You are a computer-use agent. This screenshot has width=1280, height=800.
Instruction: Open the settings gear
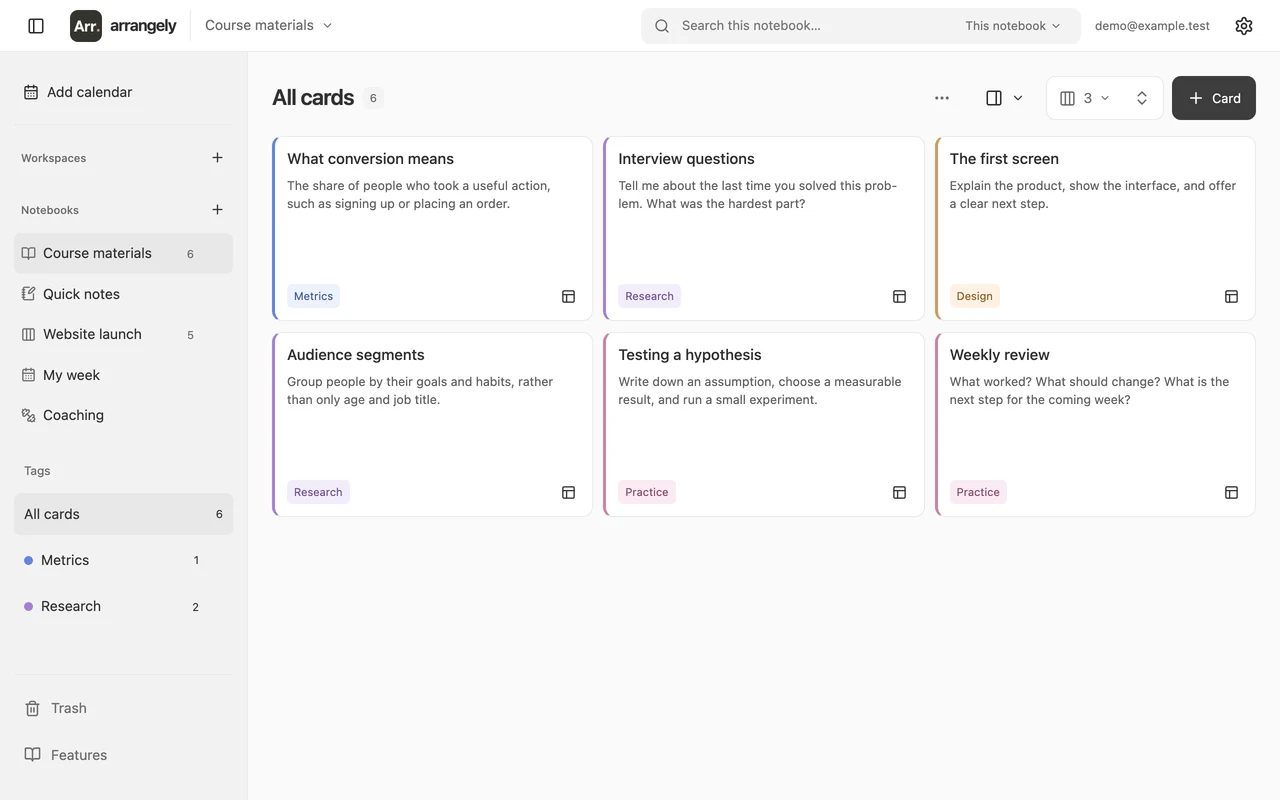1244,26
